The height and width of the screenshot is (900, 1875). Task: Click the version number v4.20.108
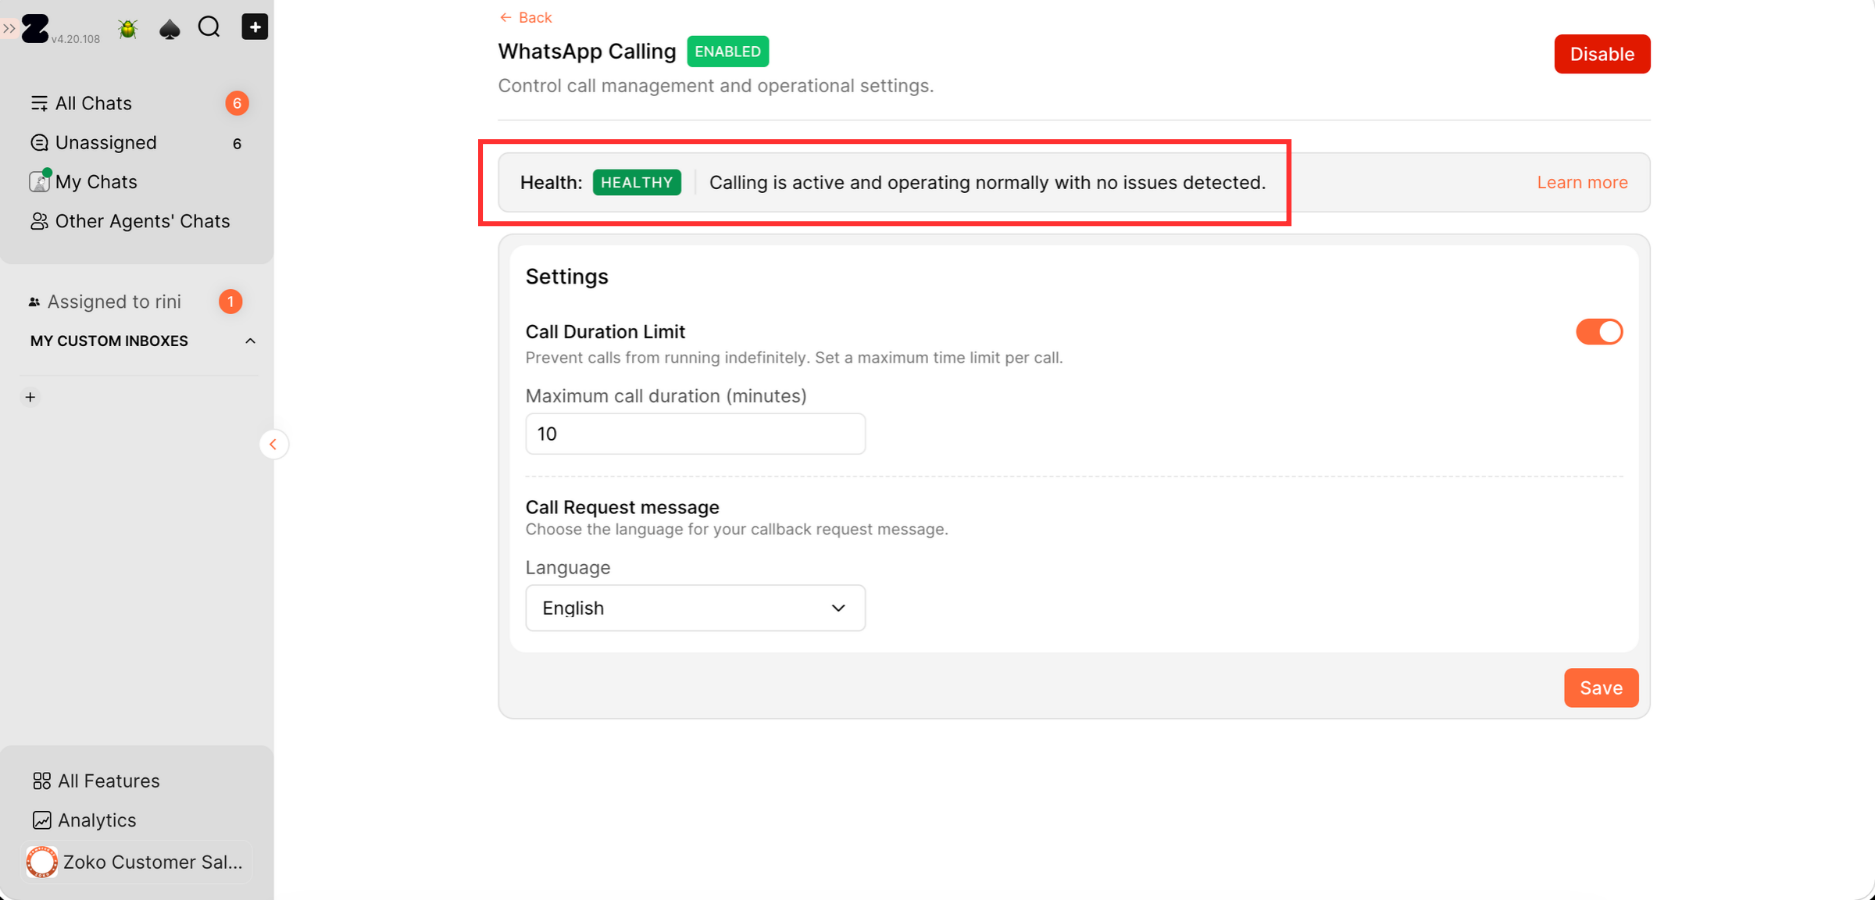coord(76,39)
